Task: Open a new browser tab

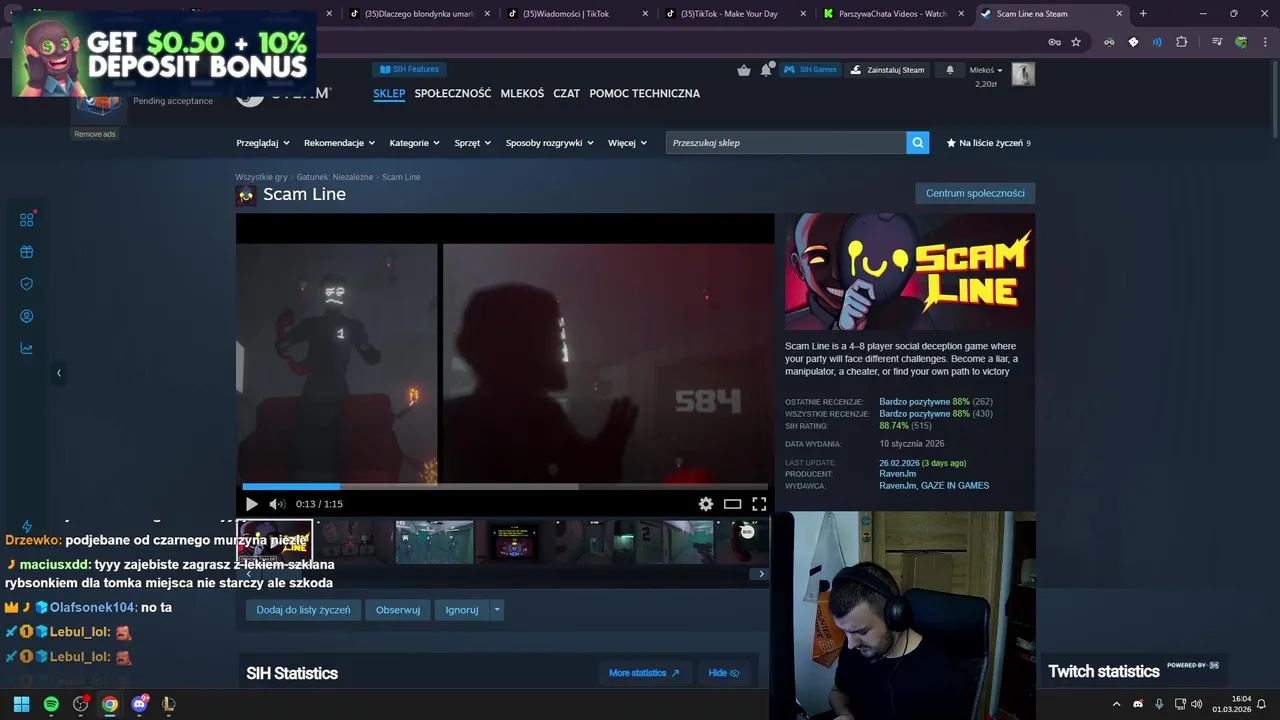Action: pyautogui.click(x=1143, y=14)
